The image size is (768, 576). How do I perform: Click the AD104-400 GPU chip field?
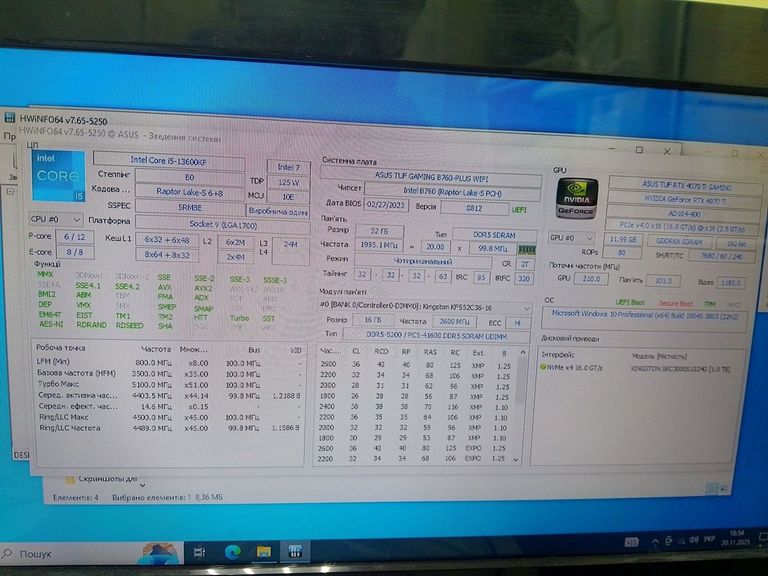pyautogui.click(x=683, y=214)
